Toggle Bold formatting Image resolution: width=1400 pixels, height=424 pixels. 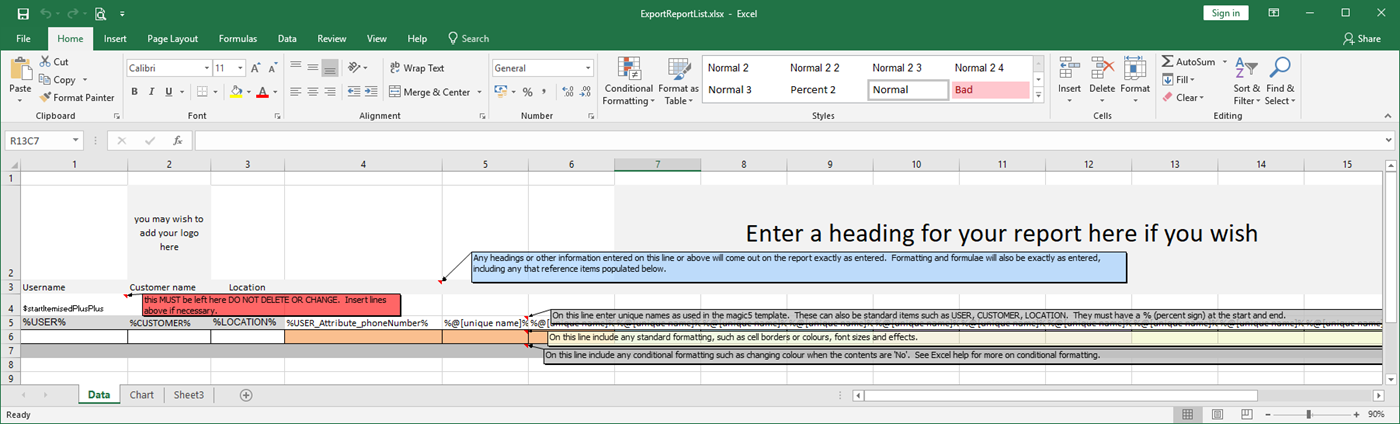click(135, 92)
